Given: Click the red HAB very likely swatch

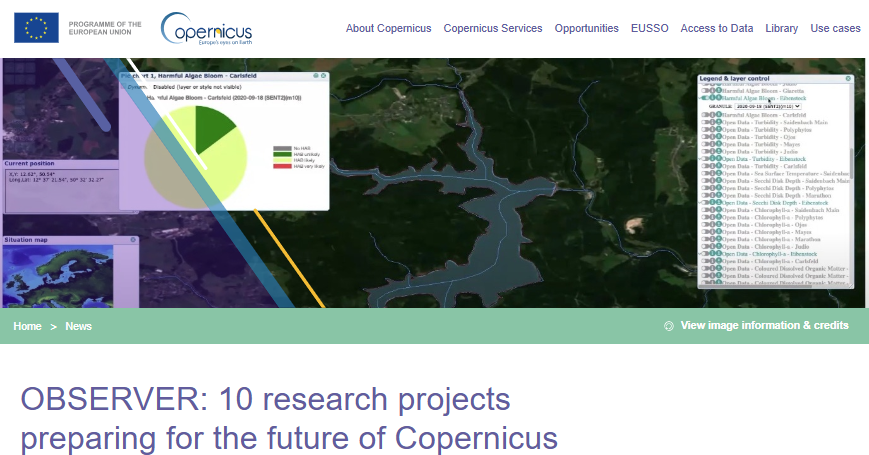Looking at the screenshot, I should coord(282,166).
